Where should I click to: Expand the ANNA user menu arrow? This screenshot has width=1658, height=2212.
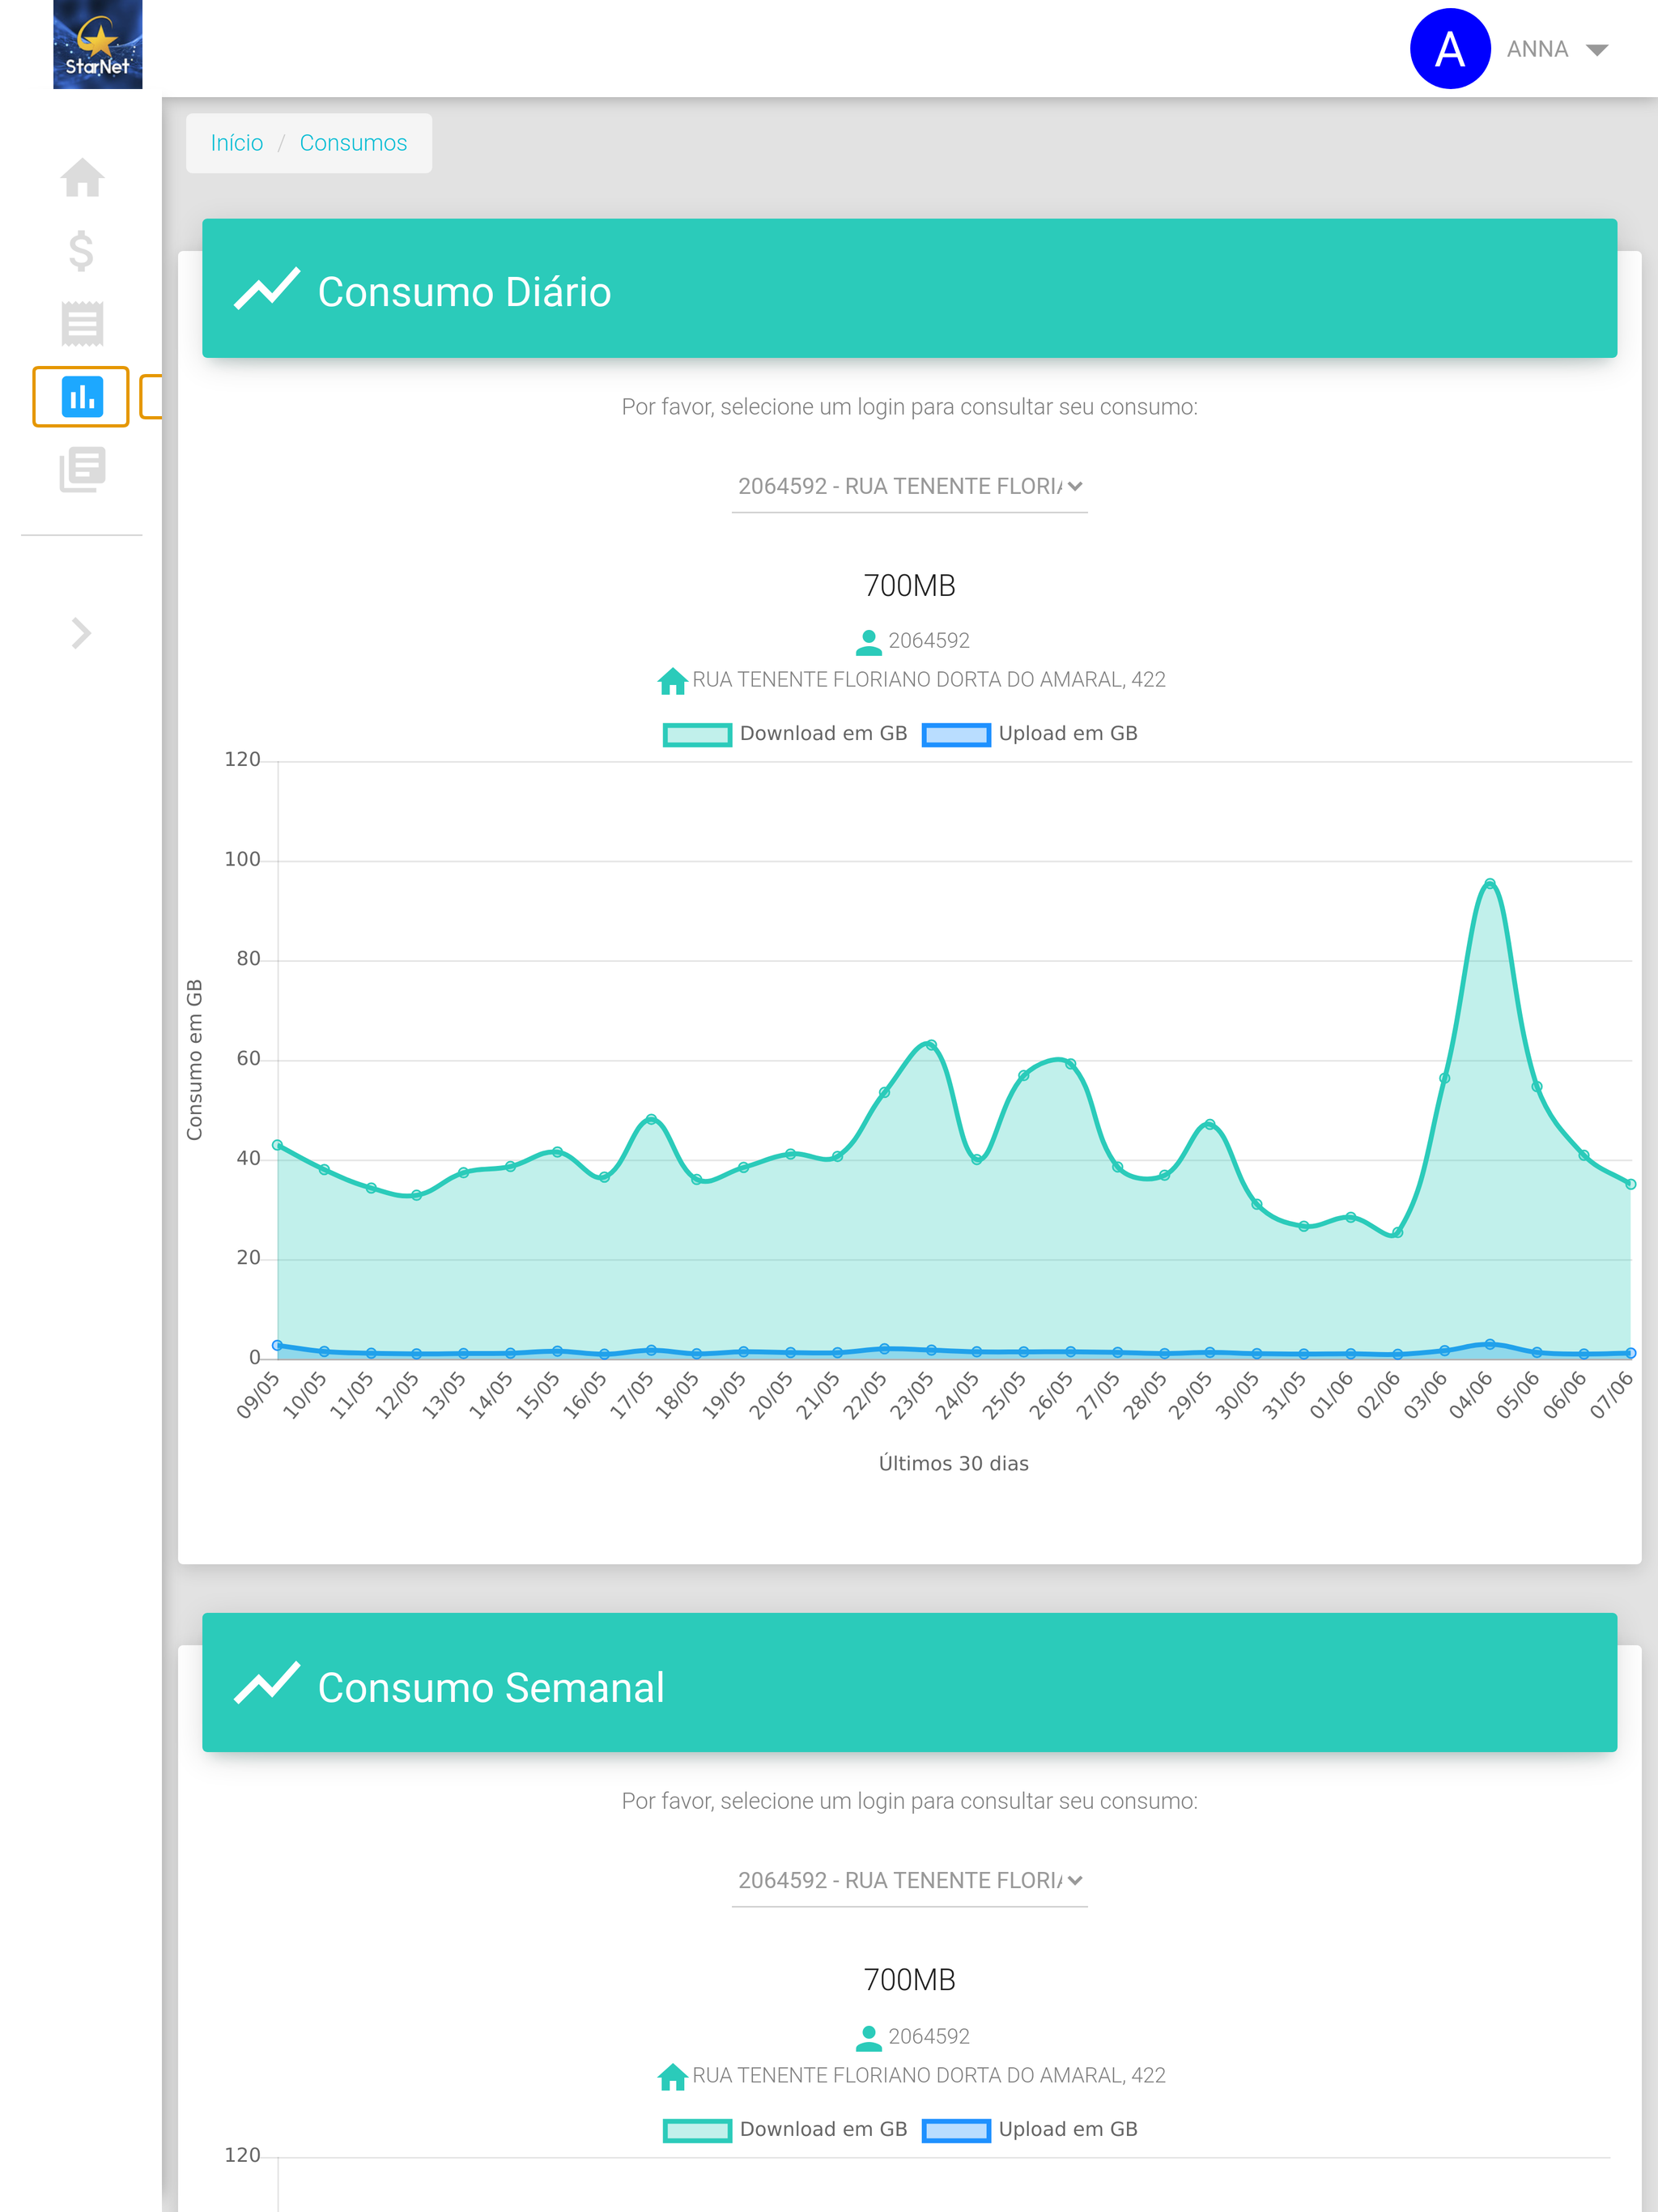click(x=1597, y=50)
